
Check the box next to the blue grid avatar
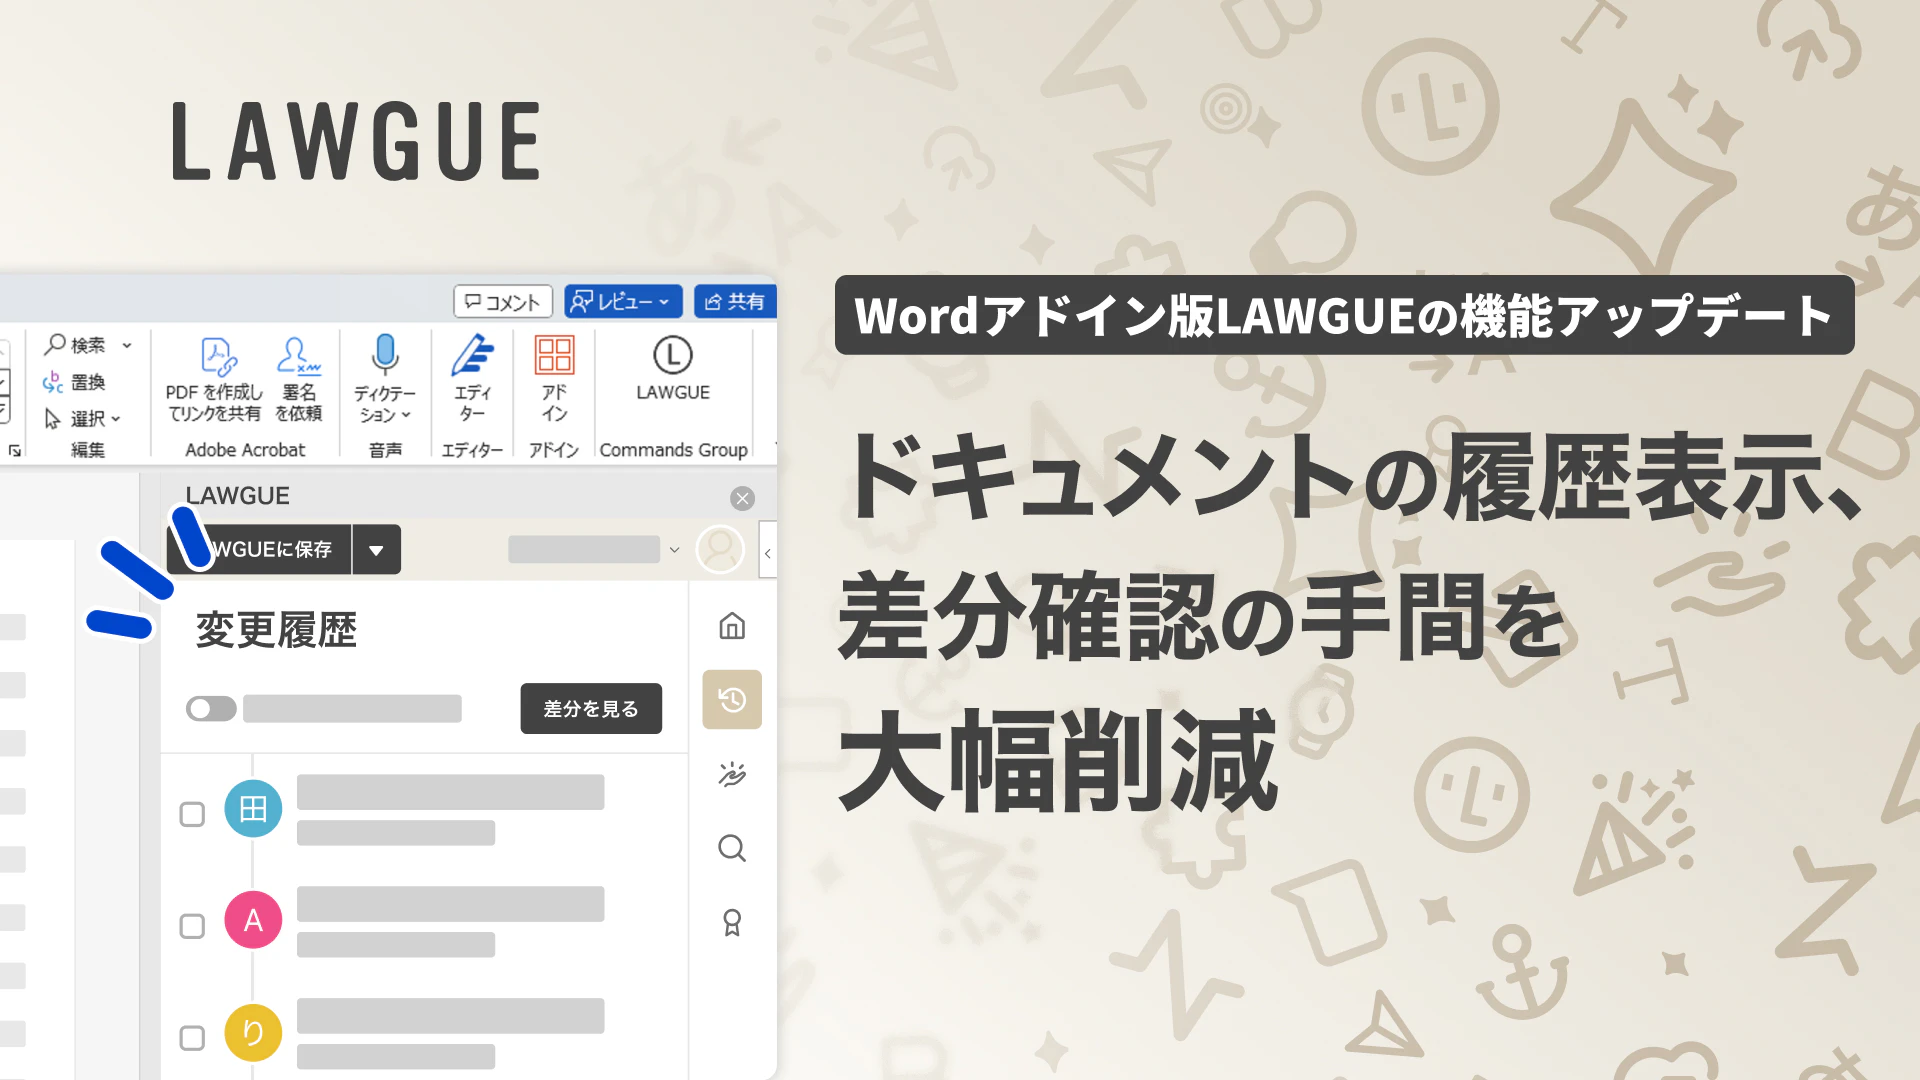tap(192, 814)
